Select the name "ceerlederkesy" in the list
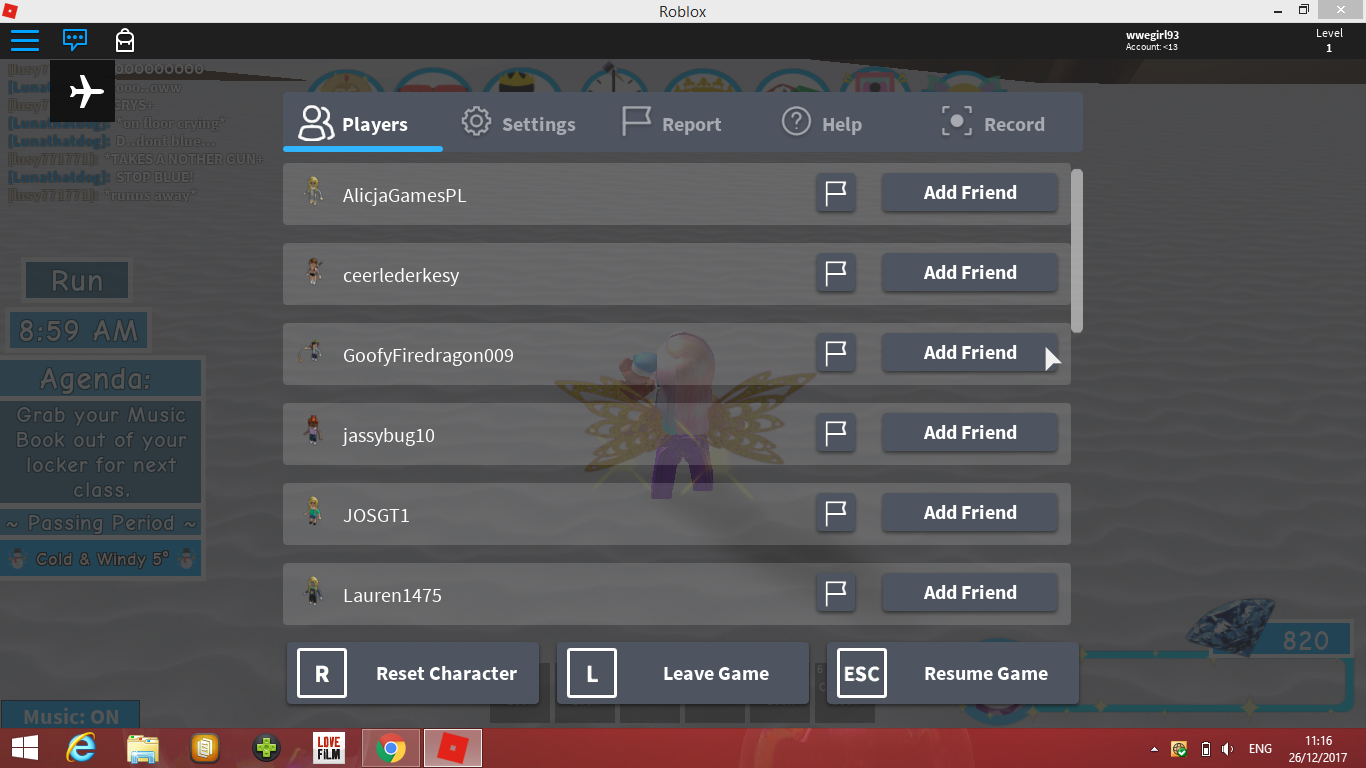 [x=401, y=275]
